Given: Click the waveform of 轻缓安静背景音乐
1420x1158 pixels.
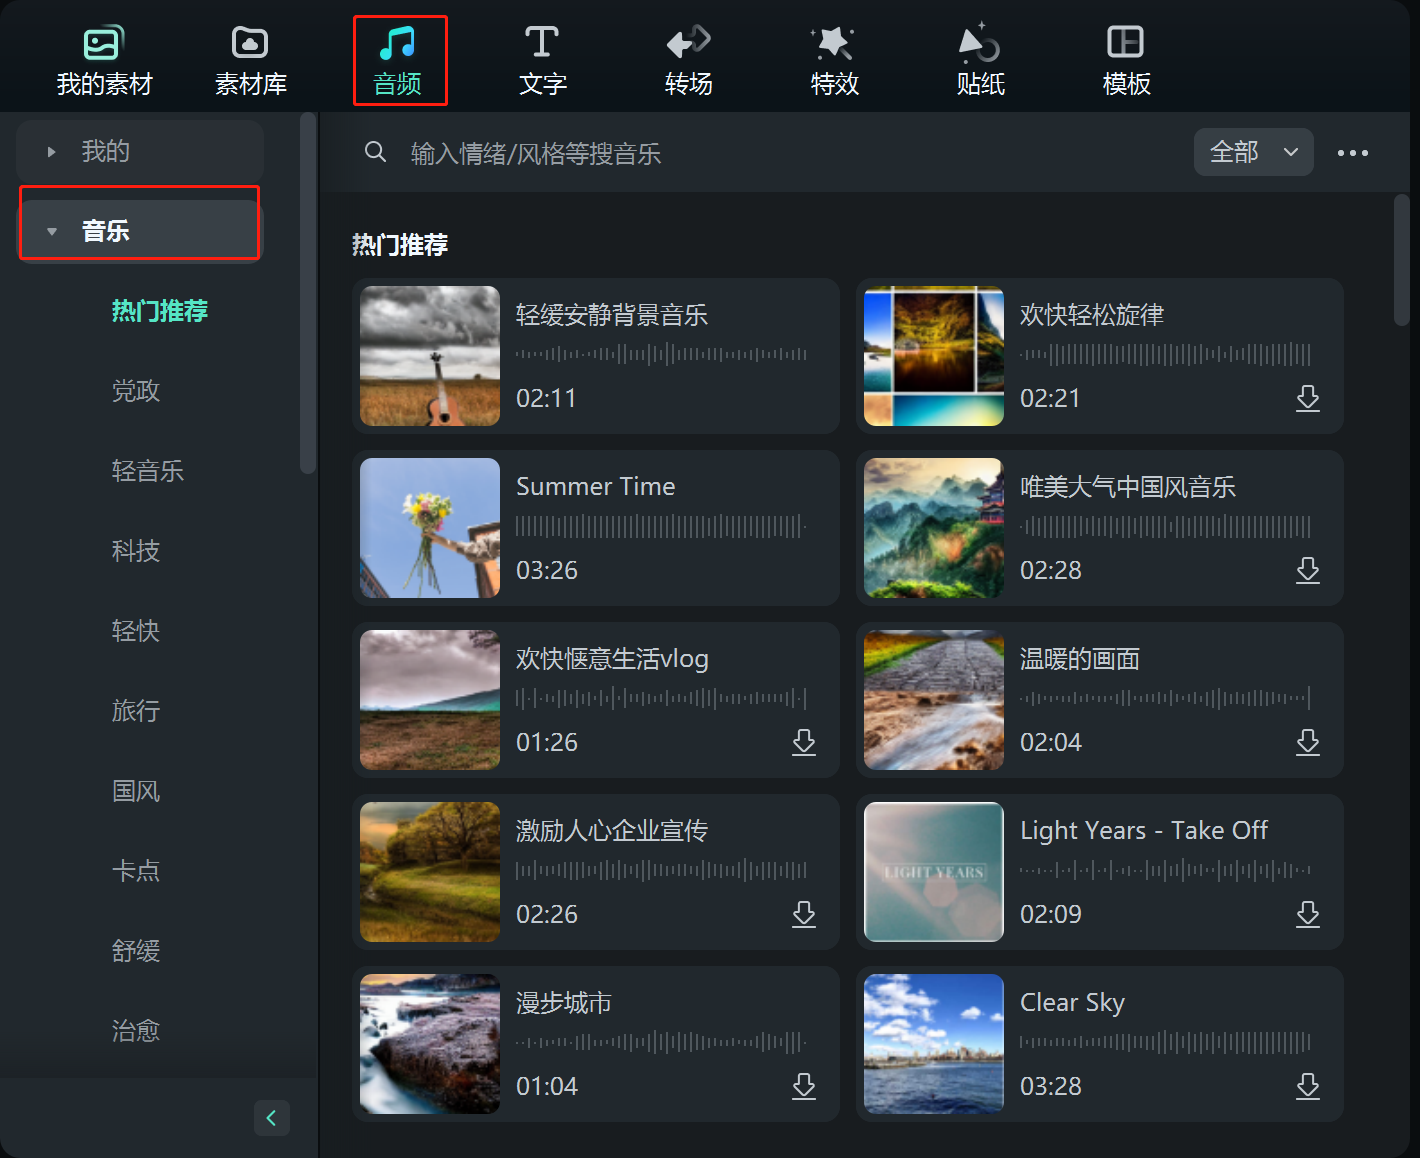Looking at the screenshot, I should tap(662, 354).
